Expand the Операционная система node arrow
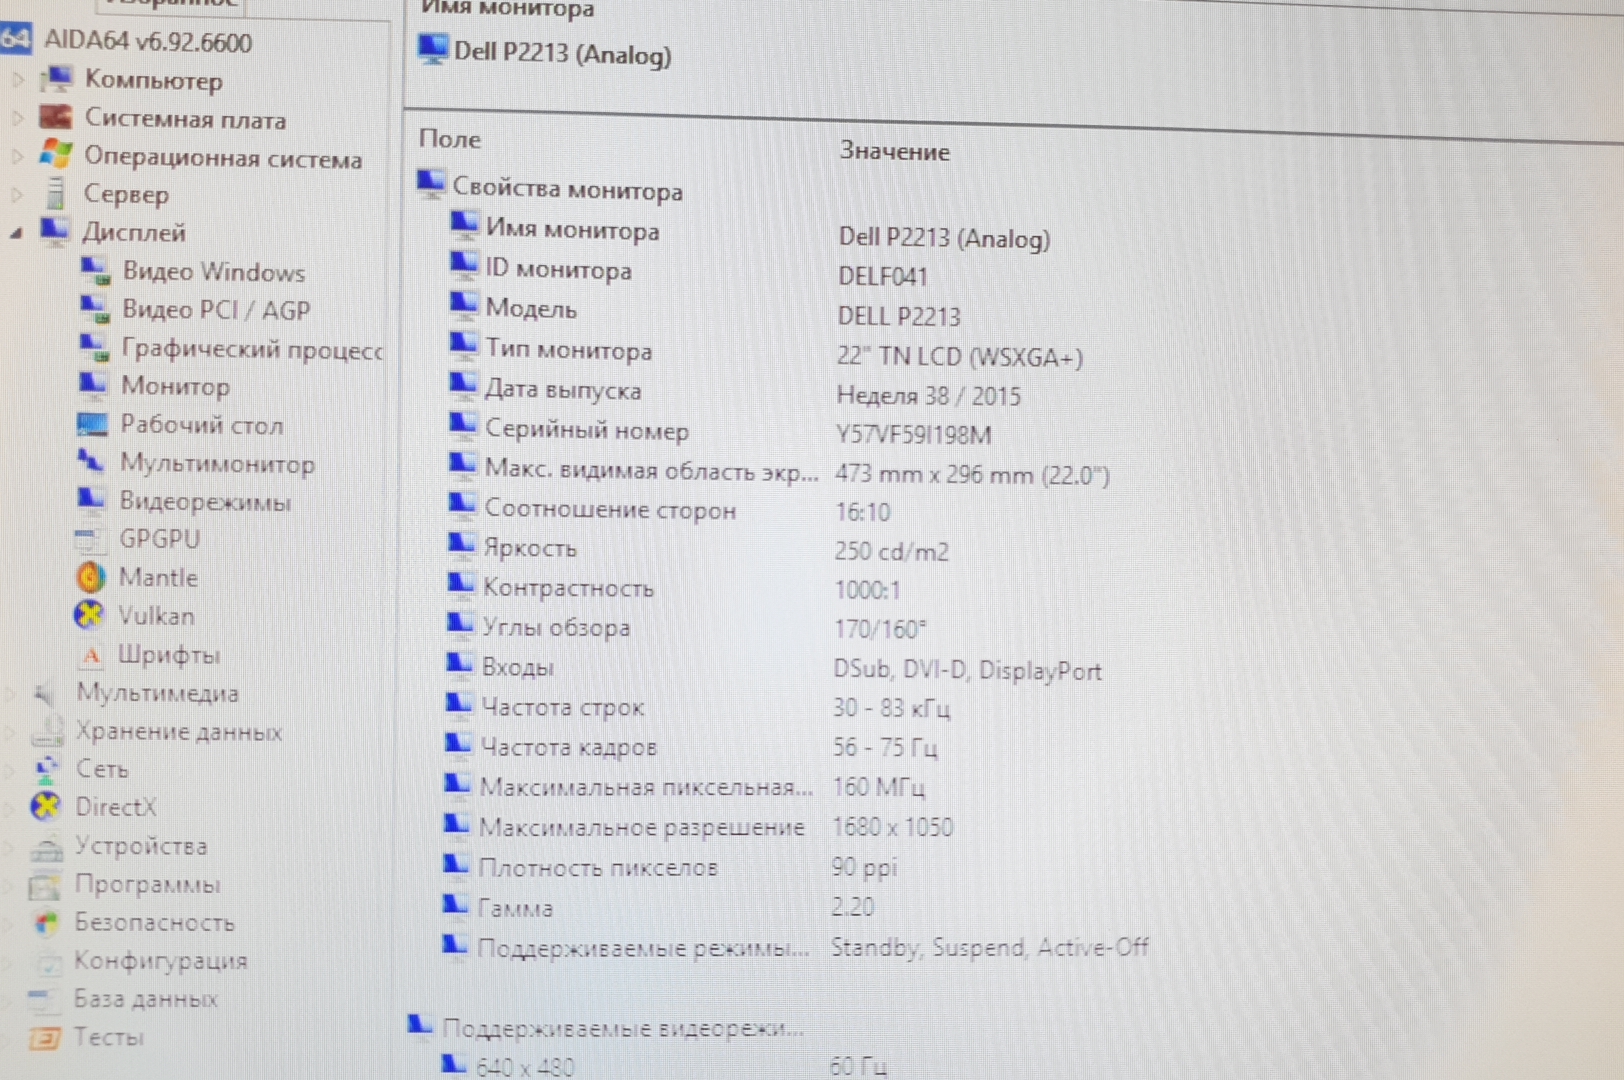This screenshot has width=1624, height=1080. pos(16,156)
